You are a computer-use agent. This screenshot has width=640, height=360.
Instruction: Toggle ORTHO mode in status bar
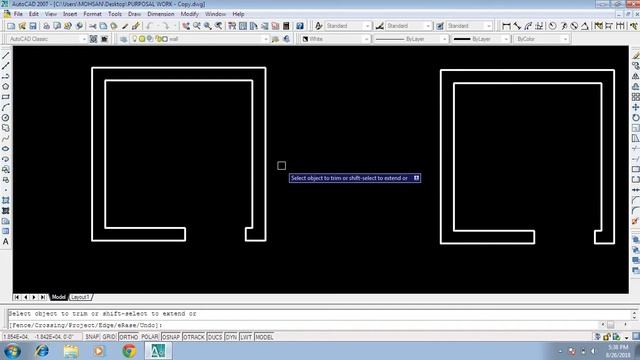(x=129, y=337)
